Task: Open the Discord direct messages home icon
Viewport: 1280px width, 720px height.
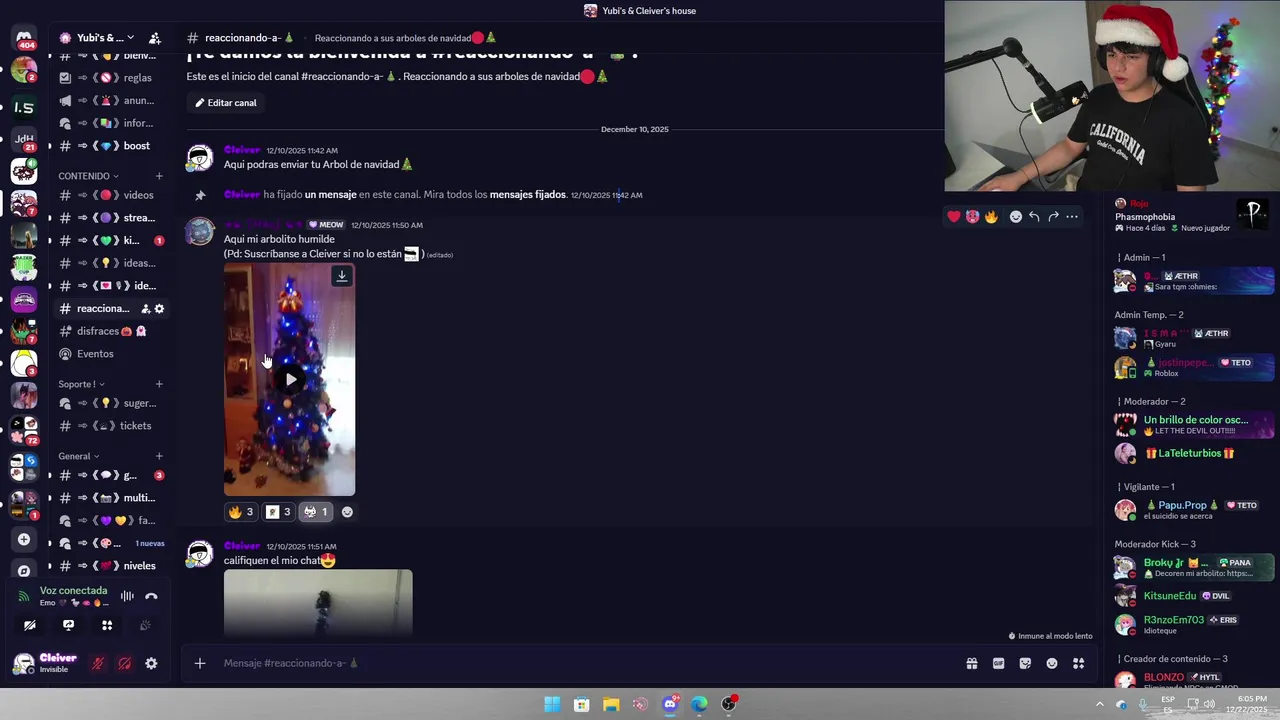Action: (x=24, y=39)
